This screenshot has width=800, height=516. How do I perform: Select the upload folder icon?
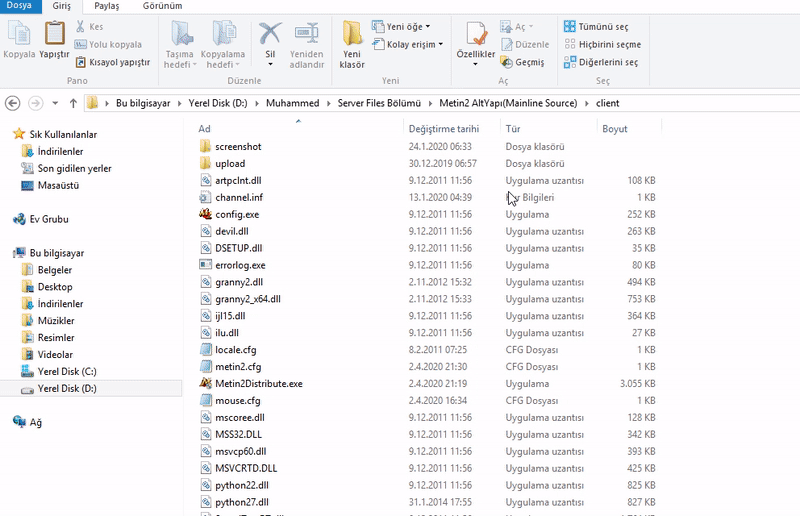click(x=205, y=163)
